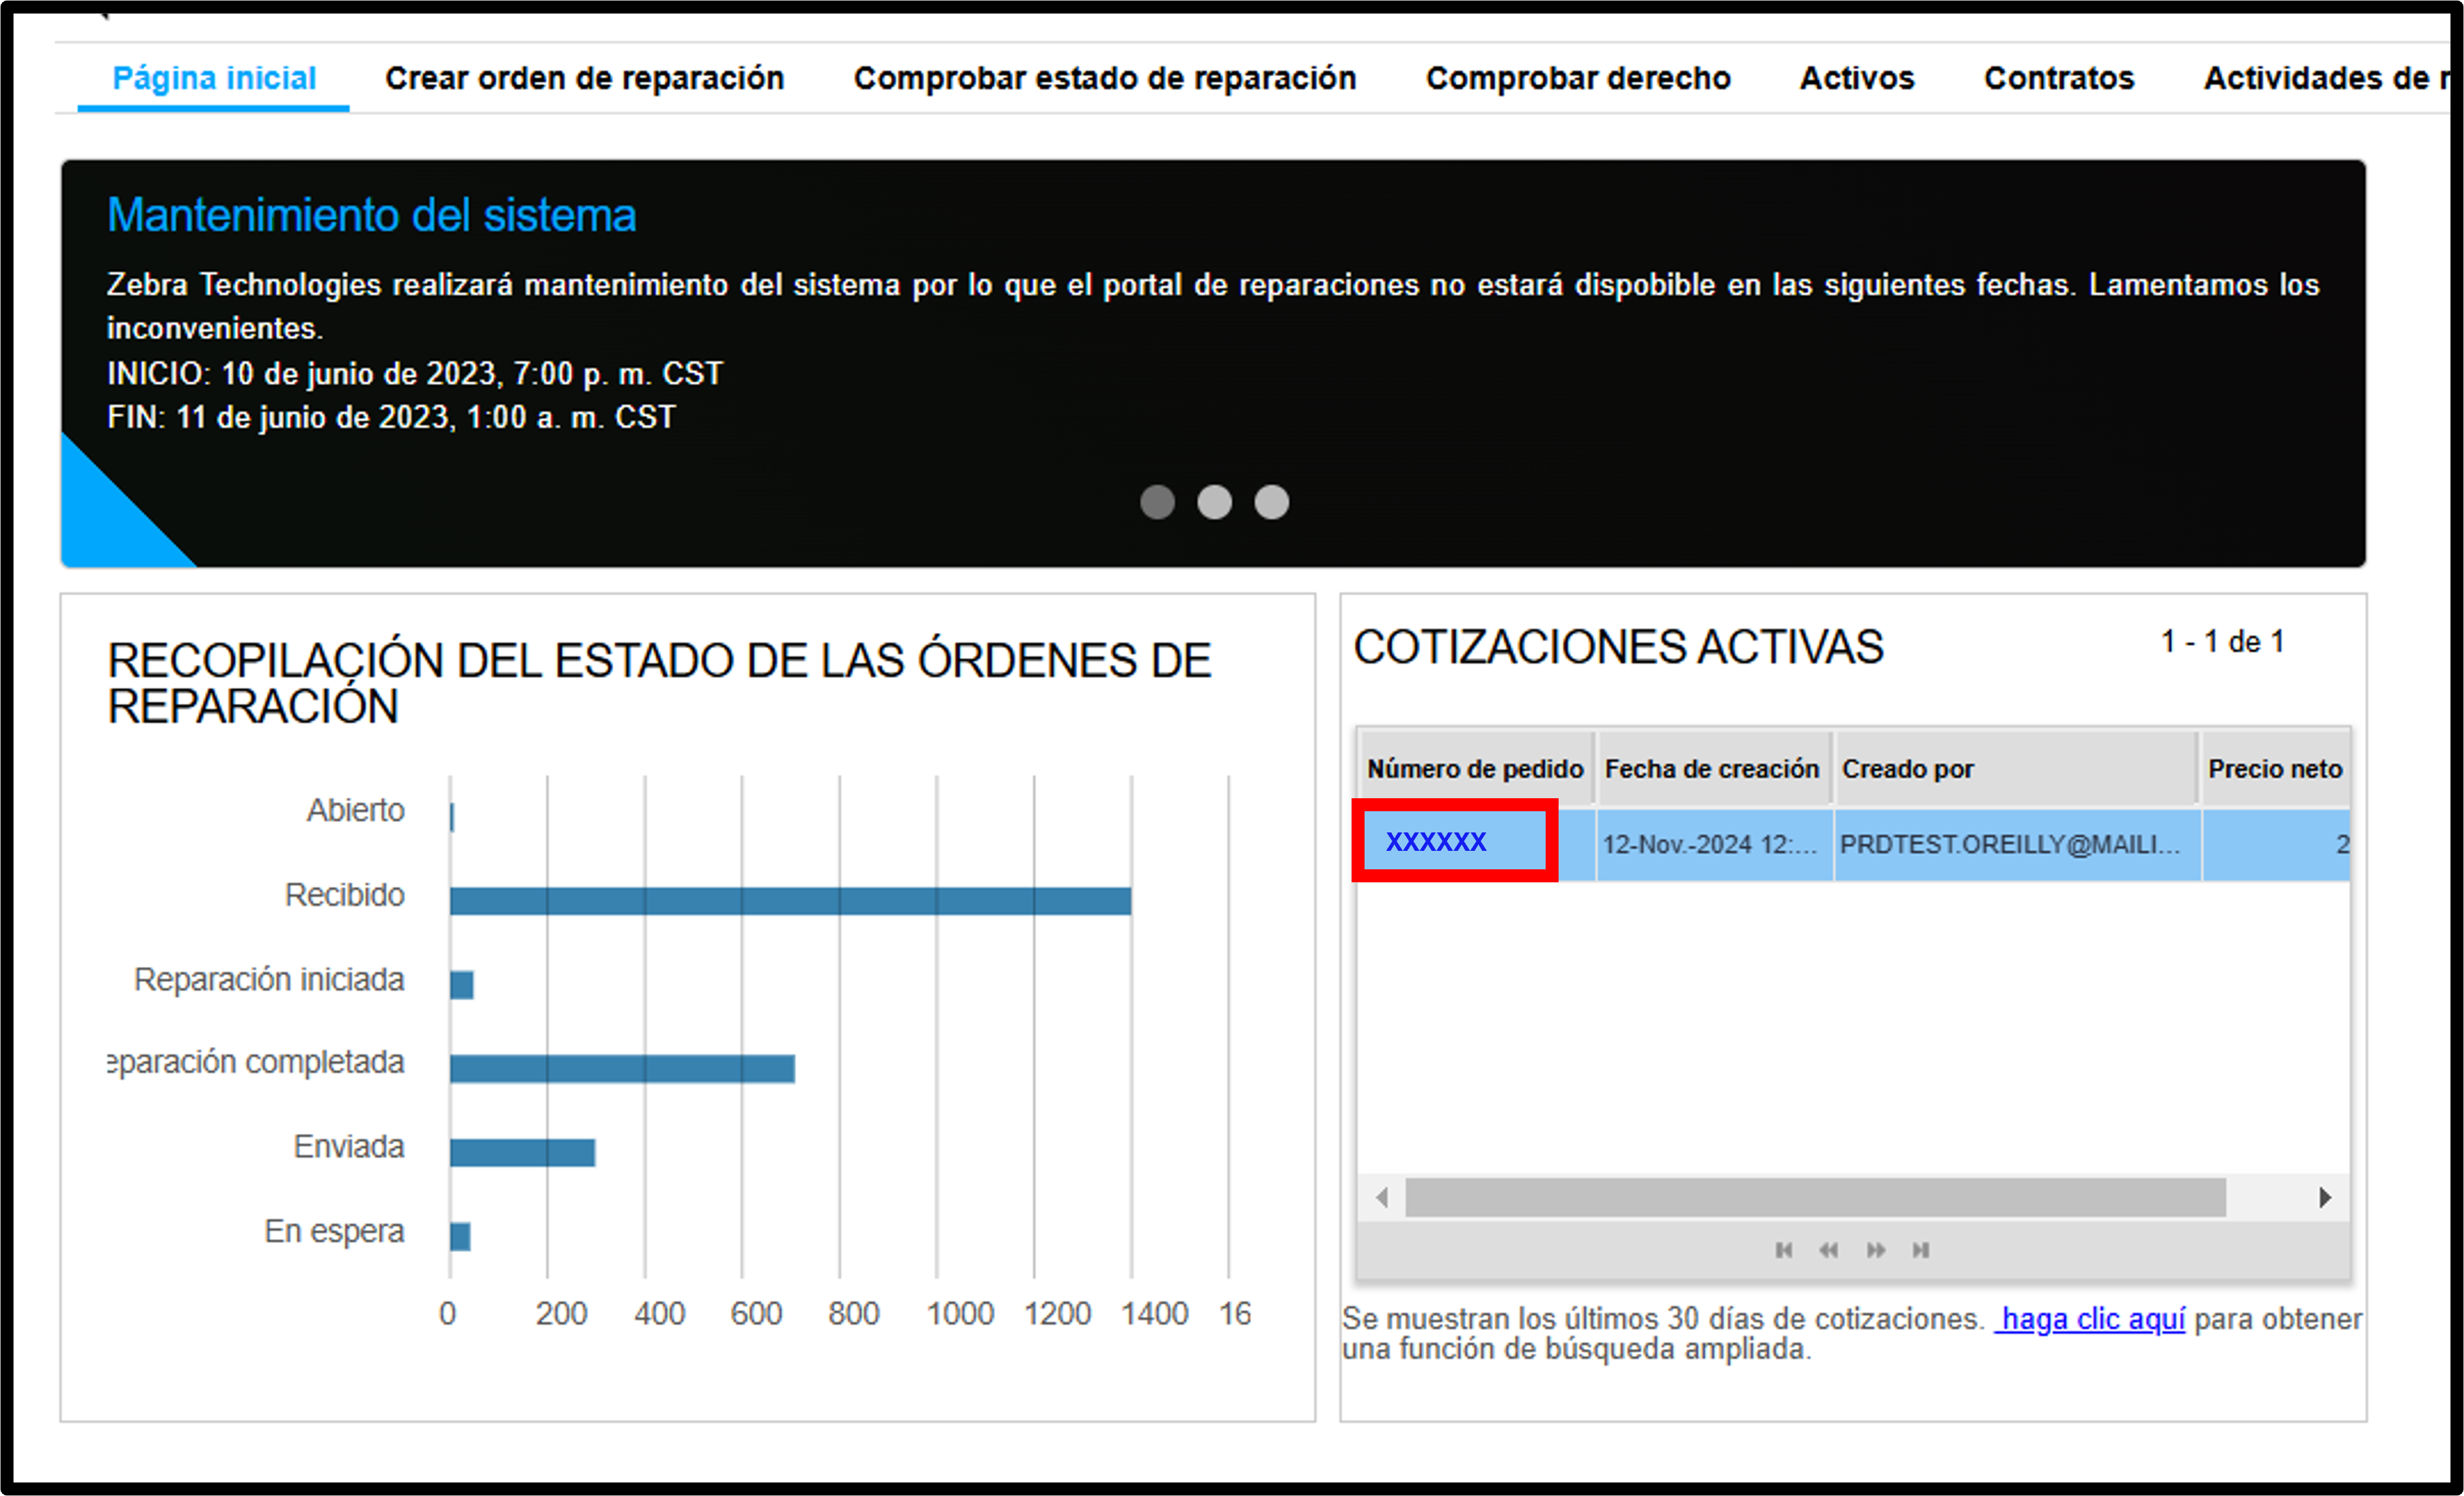Select the first banner carousel dot
The height and width of the screenshot is (1496, 2464).
tap(1157, 501)
